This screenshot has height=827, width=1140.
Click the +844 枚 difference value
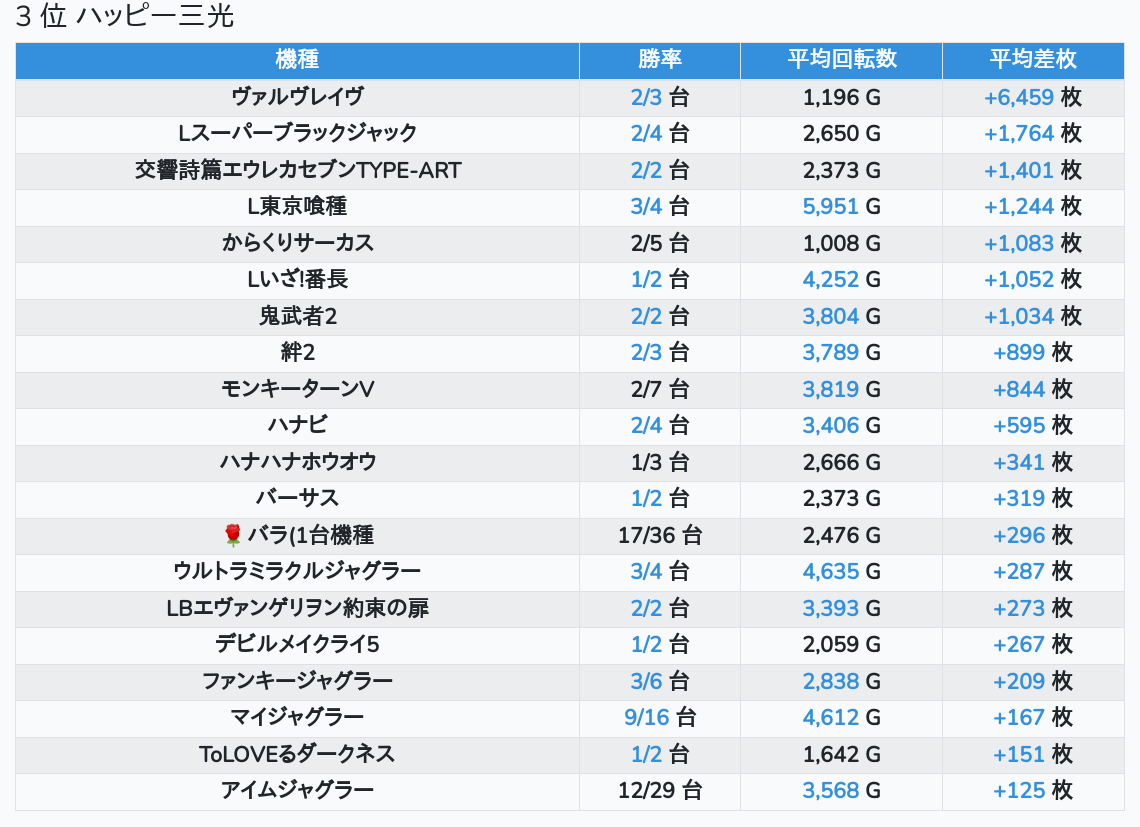(x=1033, y=389)
